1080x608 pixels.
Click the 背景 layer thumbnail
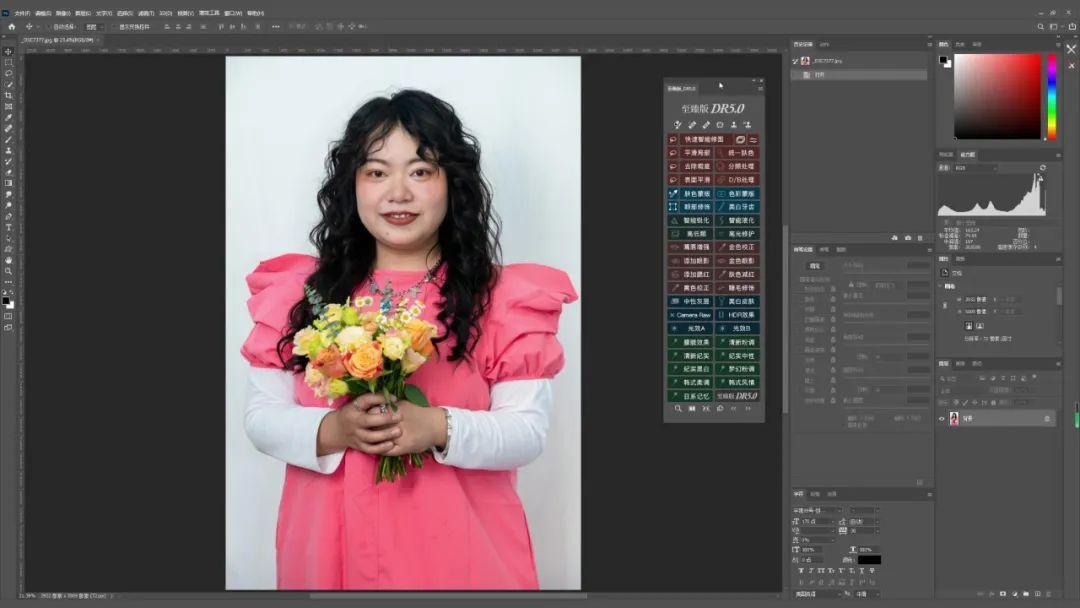click(x=953, y=418)
